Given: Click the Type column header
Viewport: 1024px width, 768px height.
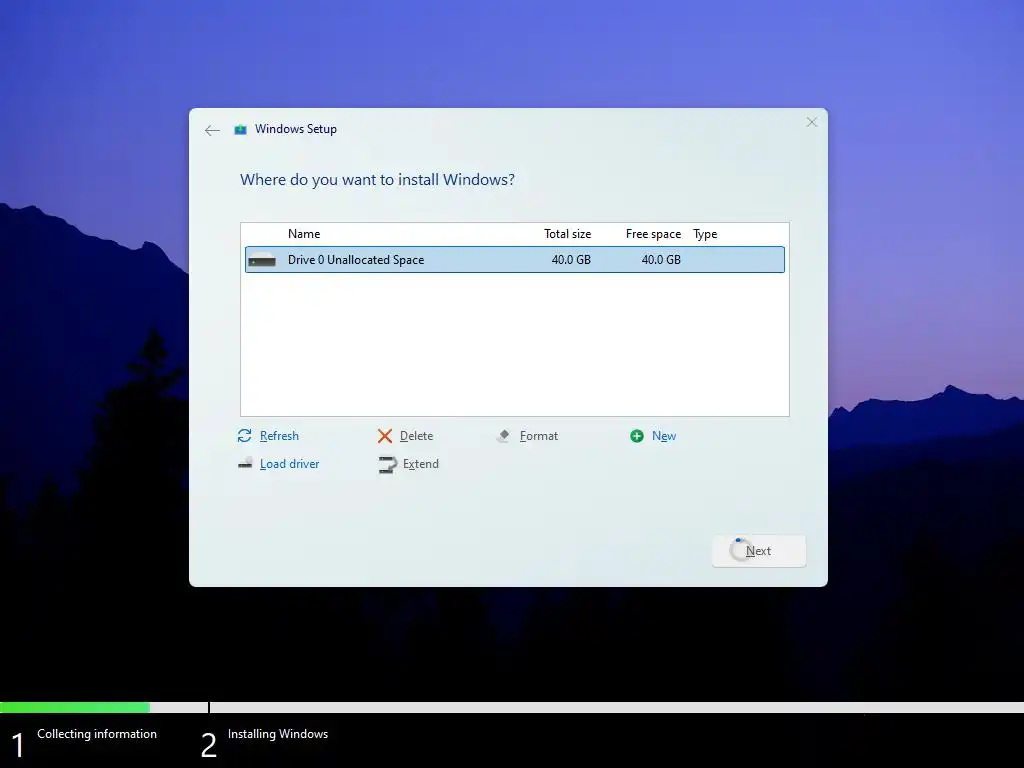Looking at the screenshot, I should point(705,234).
